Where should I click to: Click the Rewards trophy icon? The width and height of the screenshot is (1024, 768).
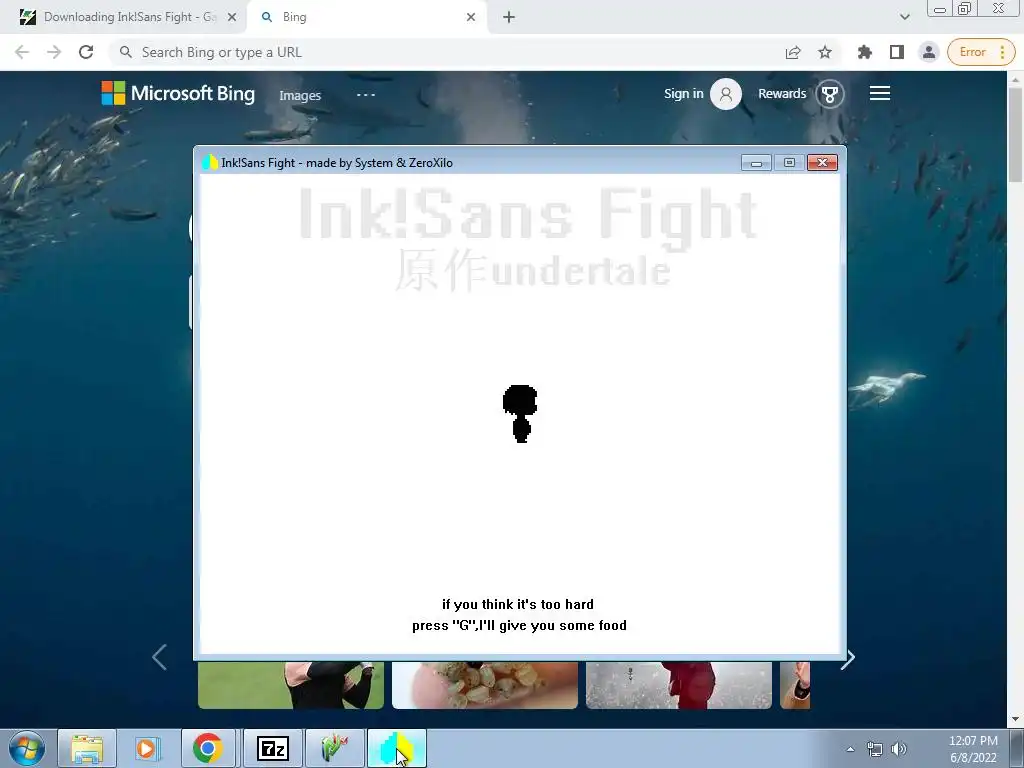point(829,94)
